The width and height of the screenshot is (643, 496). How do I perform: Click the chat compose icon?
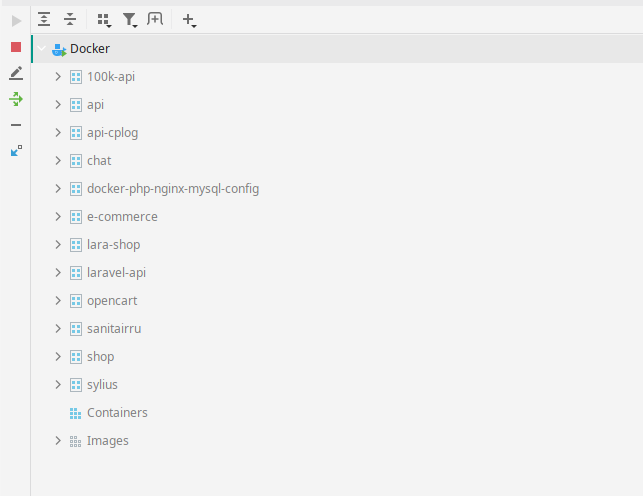point(76,161)
